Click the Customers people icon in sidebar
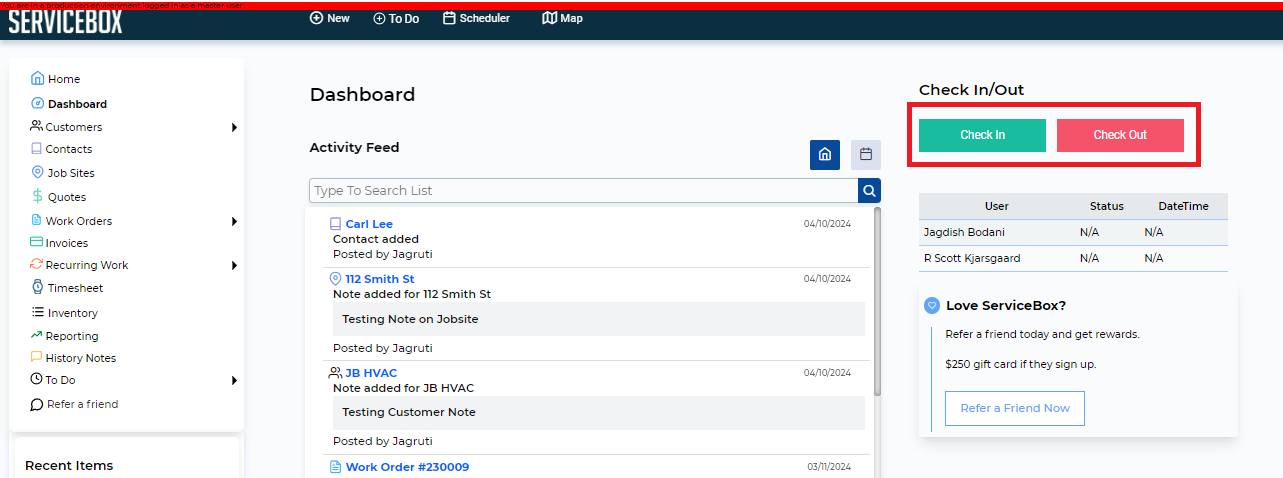This screenshot has width=1283, height=478. pos(36,126)
